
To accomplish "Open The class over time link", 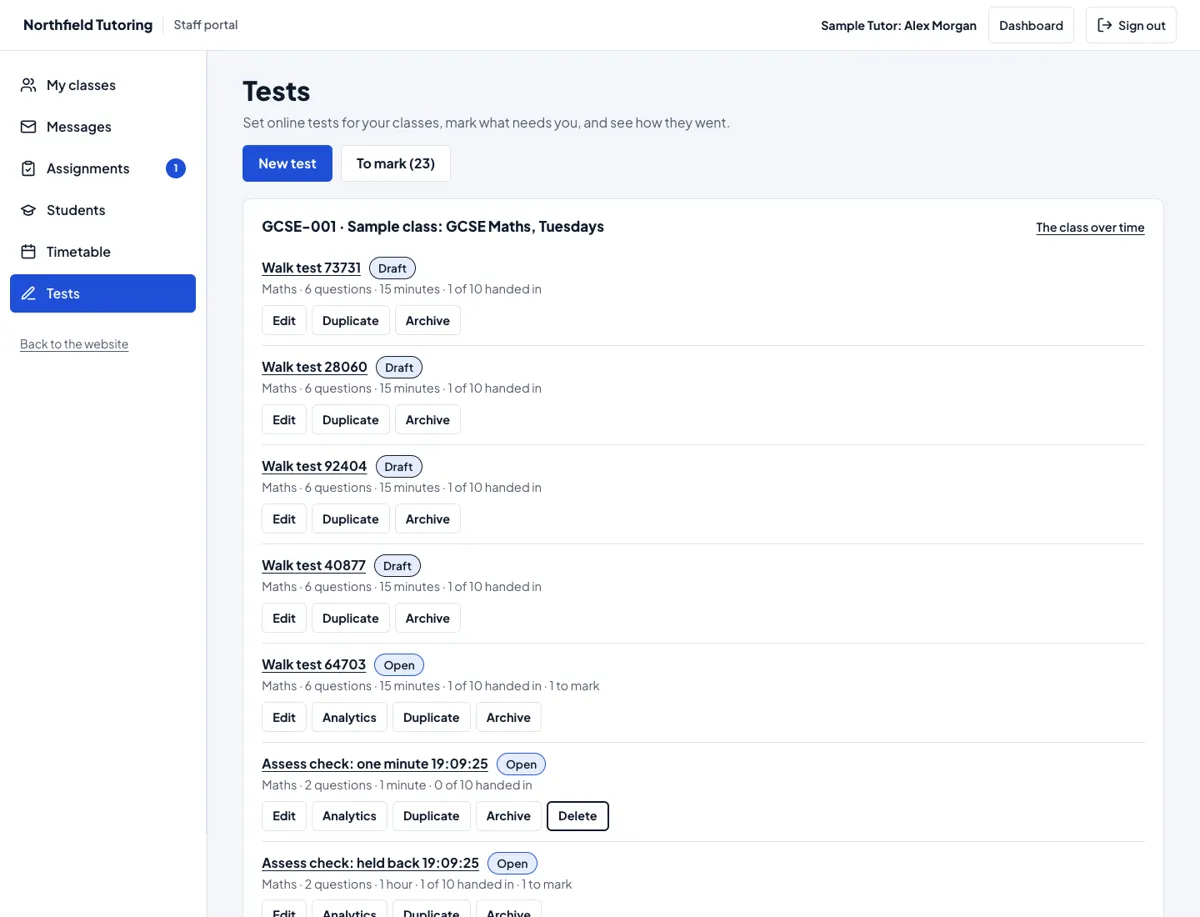I will click(x=1090, y=227).
